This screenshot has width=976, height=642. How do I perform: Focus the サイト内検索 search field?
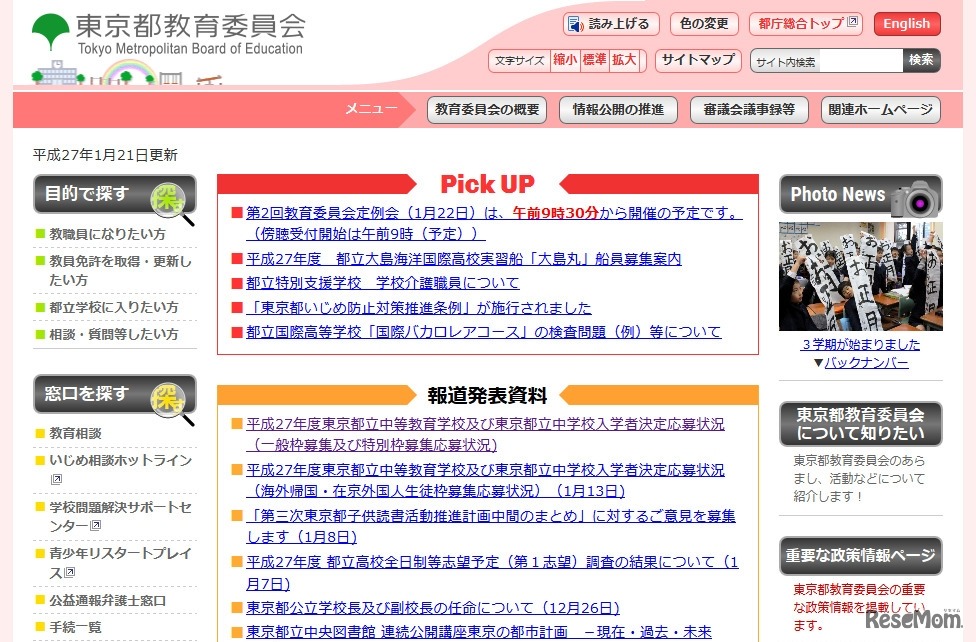[827, 61]
